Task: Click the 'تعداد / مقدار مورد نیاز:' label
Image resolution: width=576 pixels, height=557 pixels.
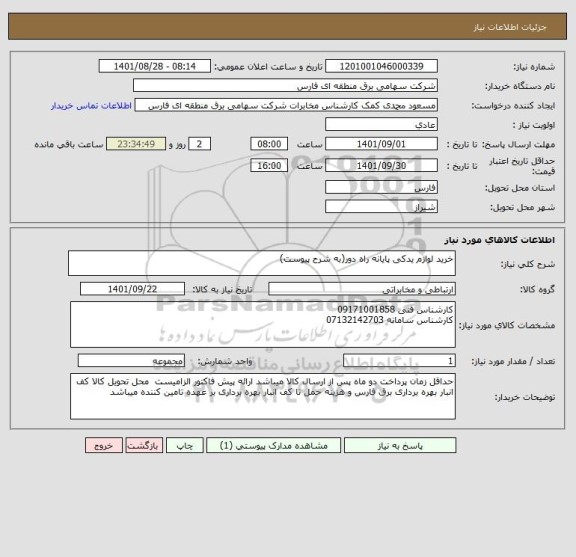Action: tap(513, 362)
